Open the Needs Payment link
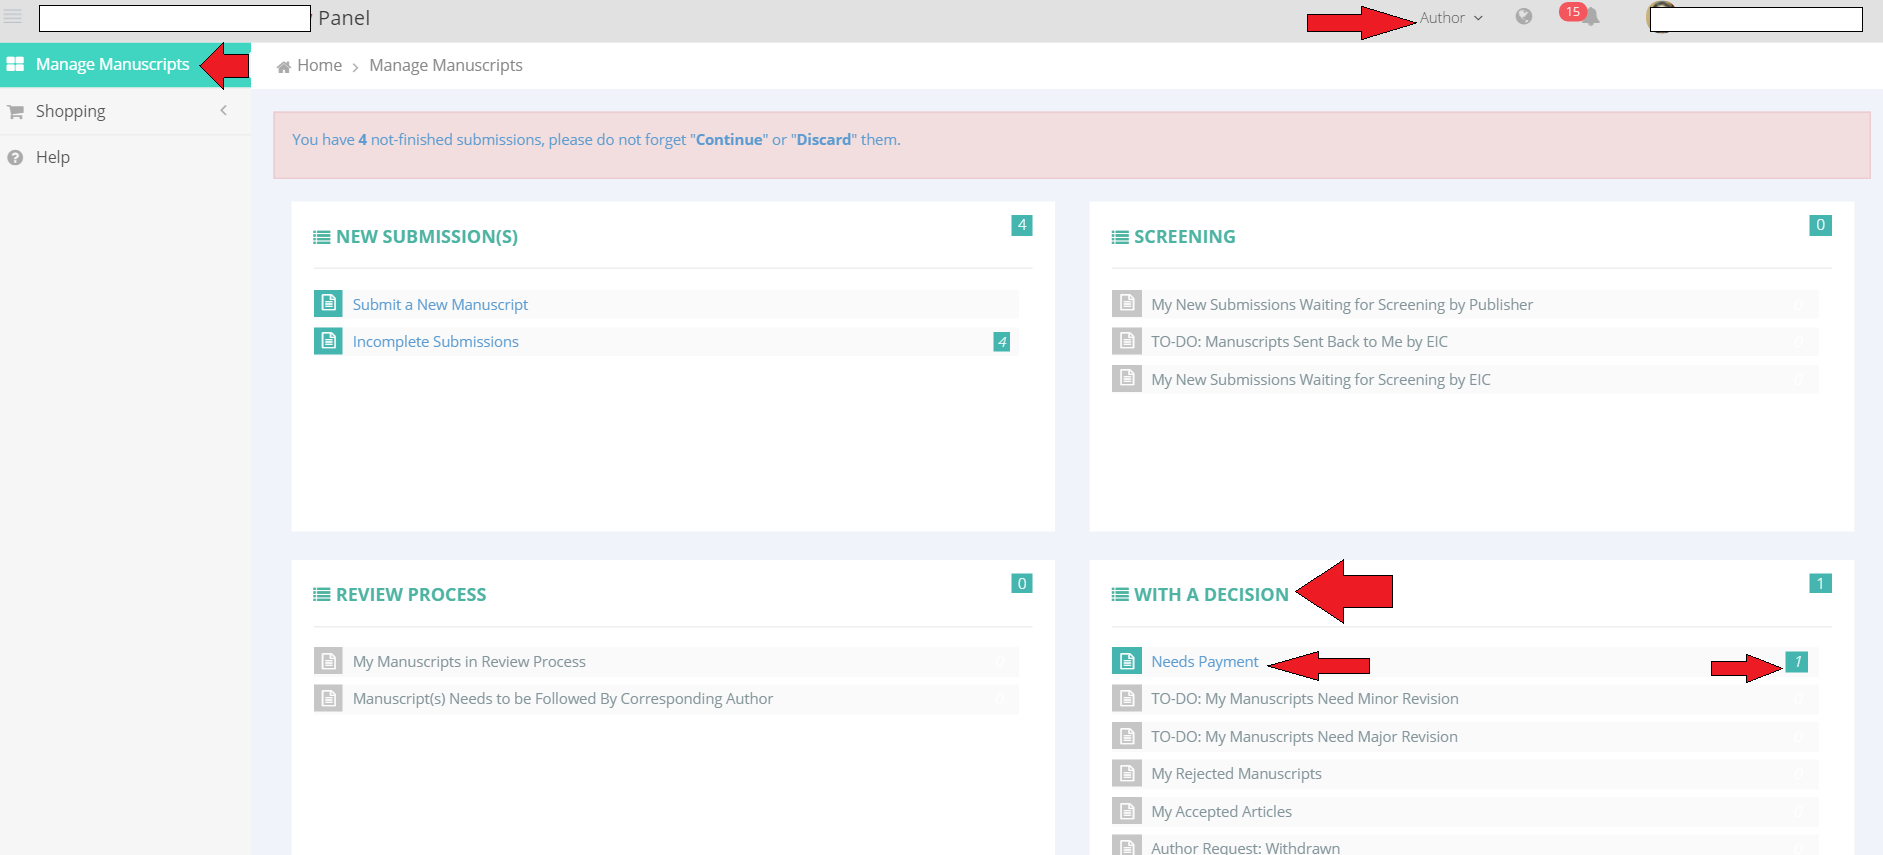Image resolution: width=1883 pixels, height=855 pixels. tap(1204, 662)
